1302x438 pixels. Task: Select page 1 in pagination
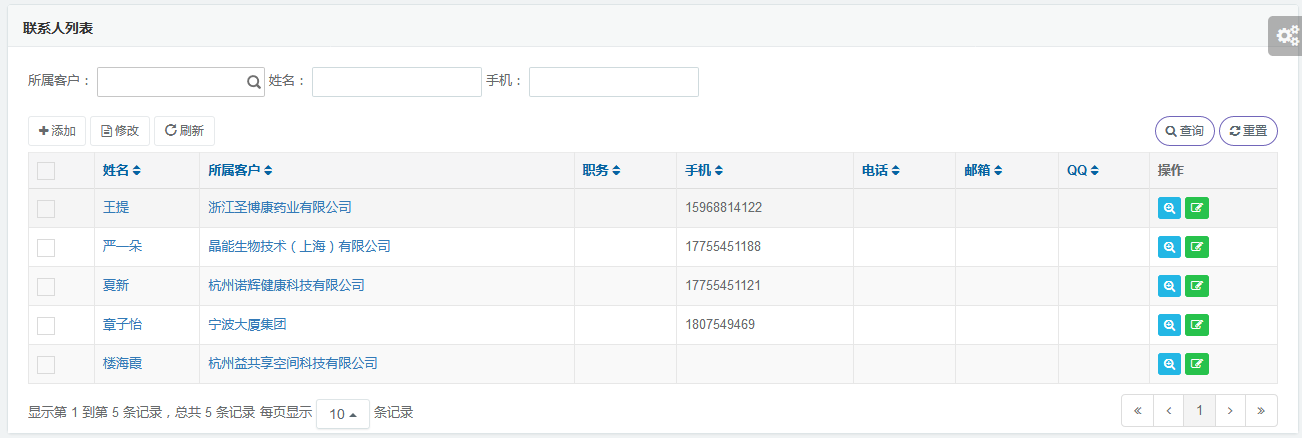tap(1199, 410)
